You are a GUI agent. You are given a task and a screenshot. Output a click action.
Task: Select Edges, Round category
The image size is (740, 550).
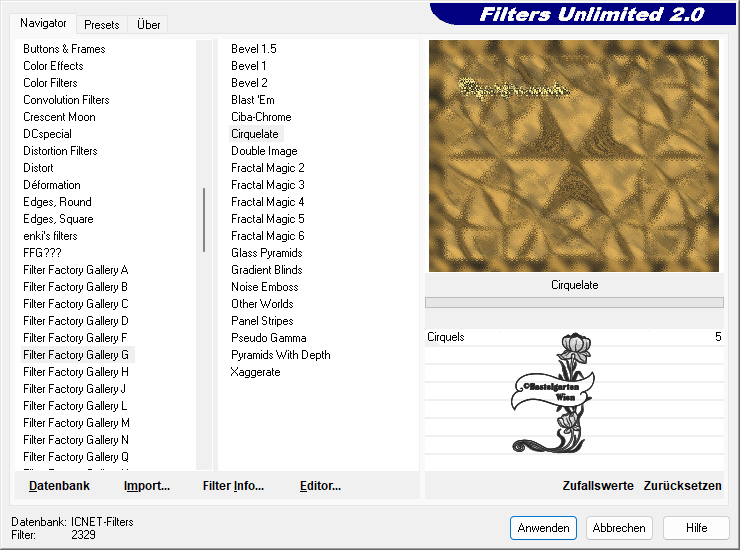click(x=57, y=202)
